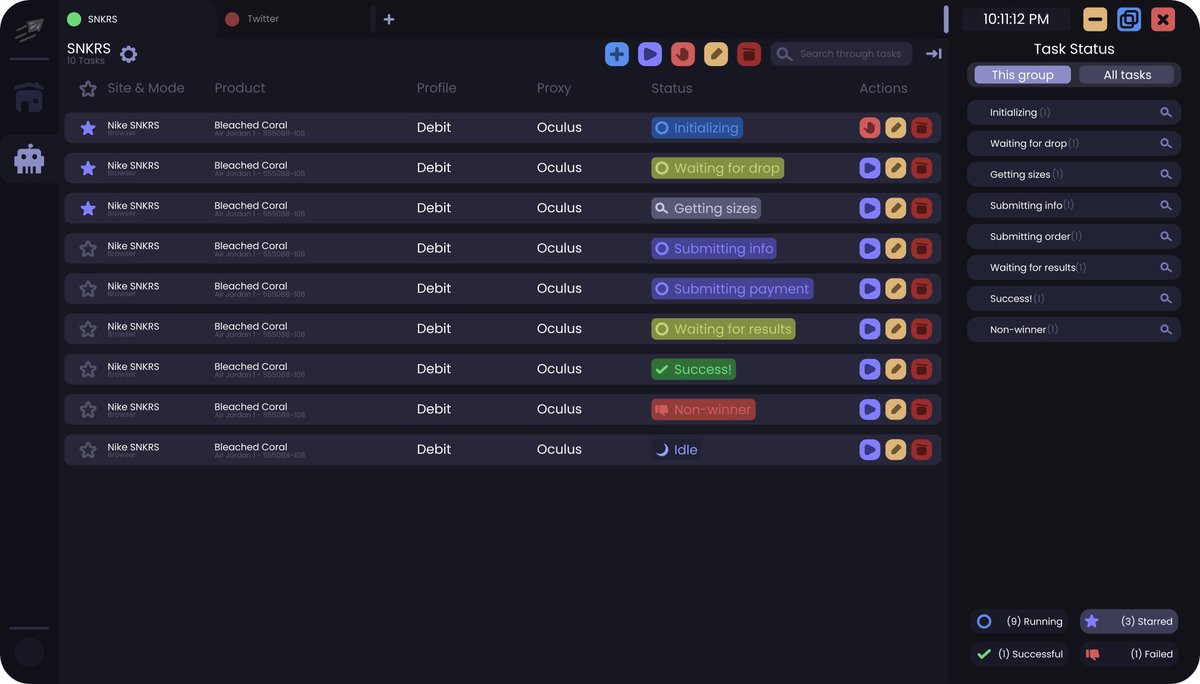Filter by Waiting for results status

click(1074, 268)
